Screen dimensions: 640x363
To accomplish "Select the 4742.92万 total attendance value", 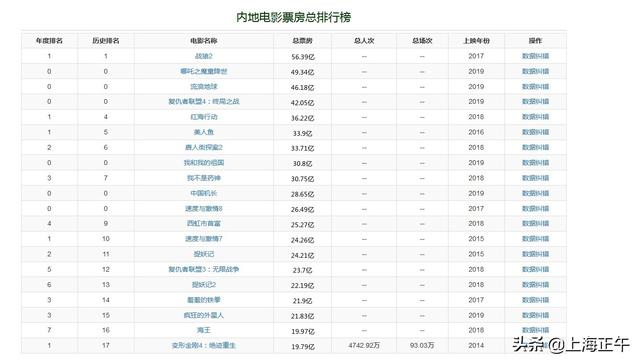I will click(x=364, y=345).
